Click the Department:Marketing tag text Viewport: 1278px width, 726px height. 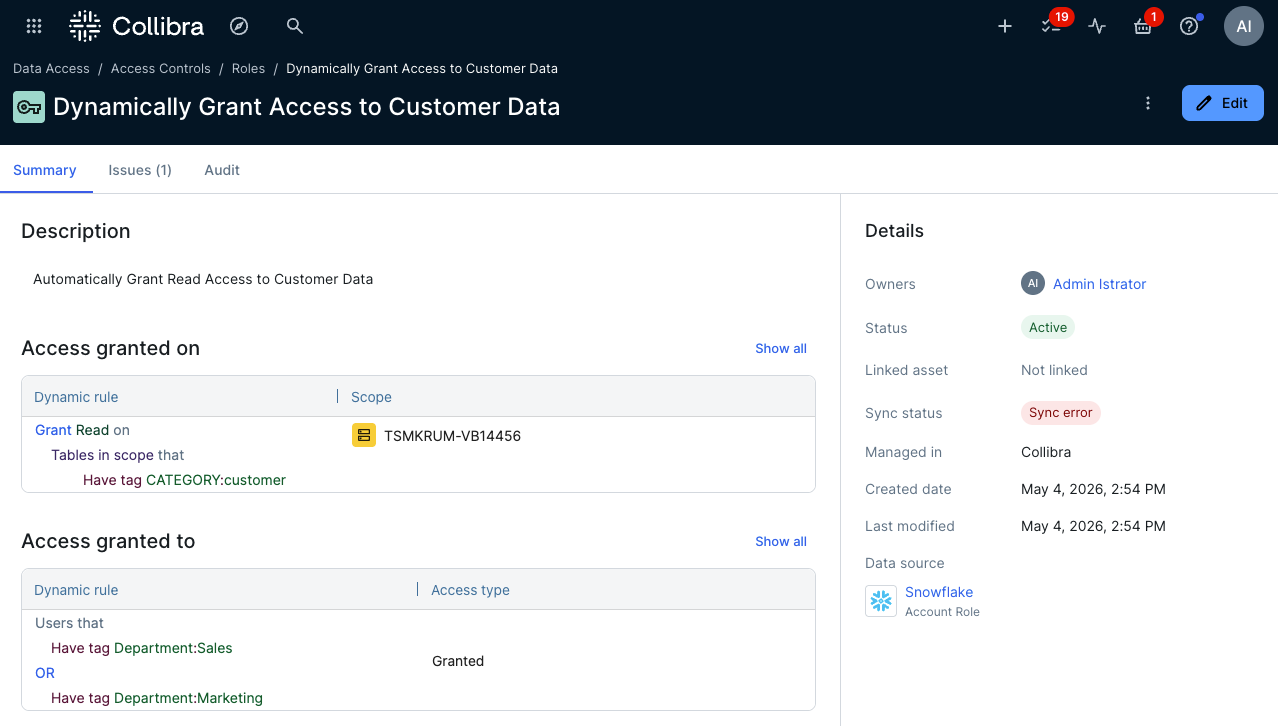[x=188, y=698]
